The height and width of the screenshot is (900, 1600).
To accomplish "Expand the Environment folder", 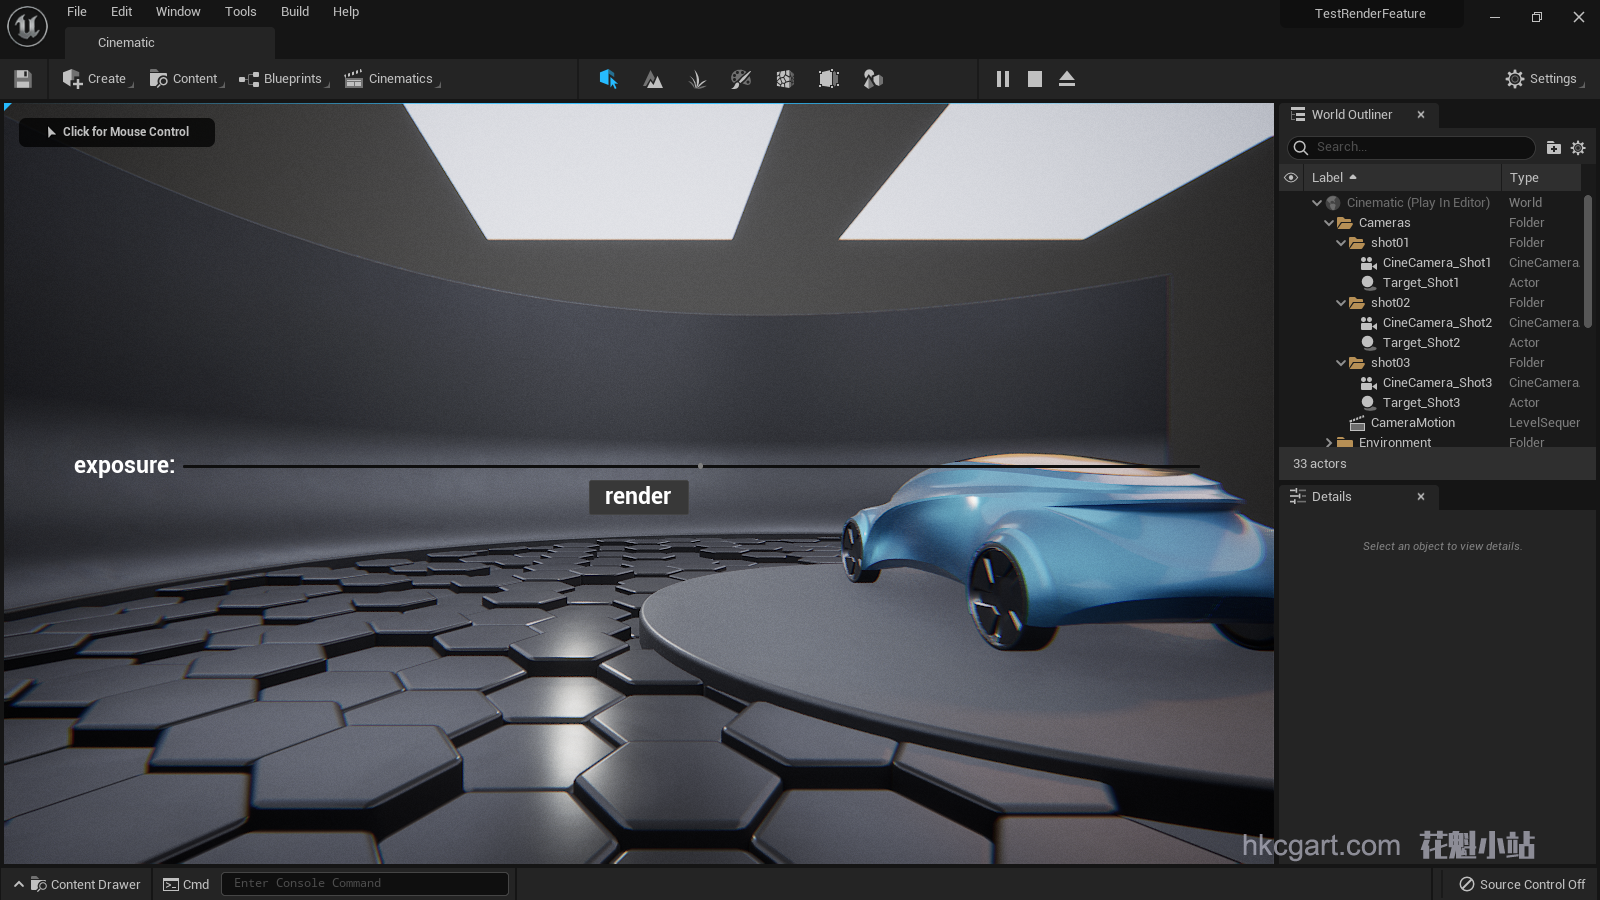I will pyautogui.click(x=1329, y=443).
